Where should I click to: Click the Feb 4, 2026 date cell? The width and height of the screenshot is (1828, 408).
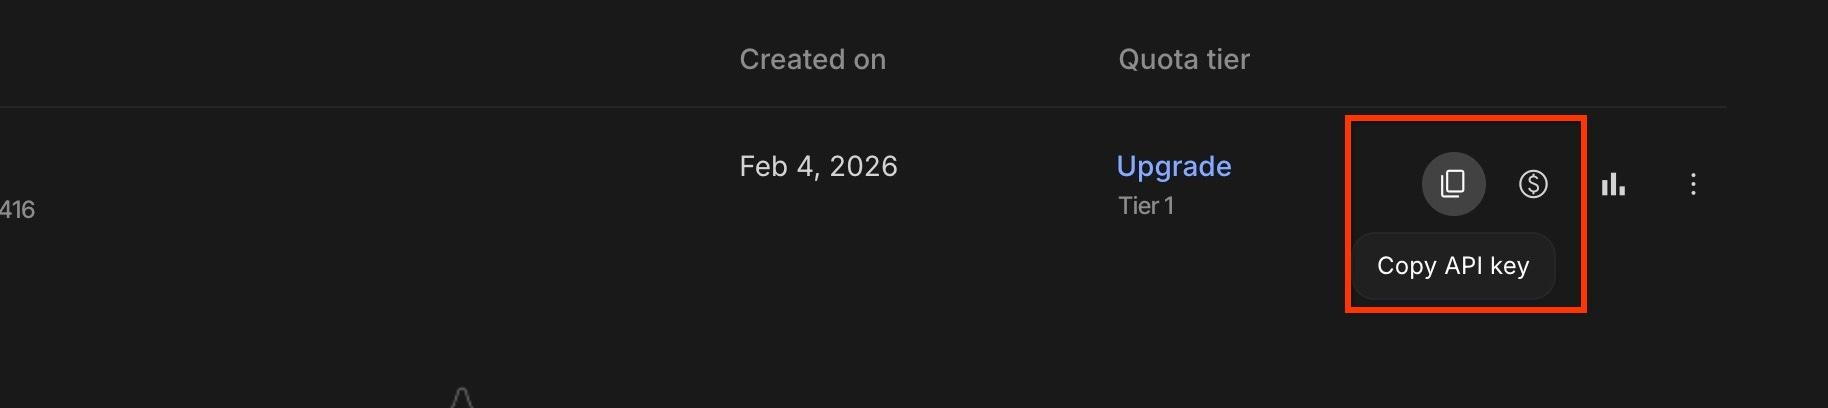click(x=818, y=166)
